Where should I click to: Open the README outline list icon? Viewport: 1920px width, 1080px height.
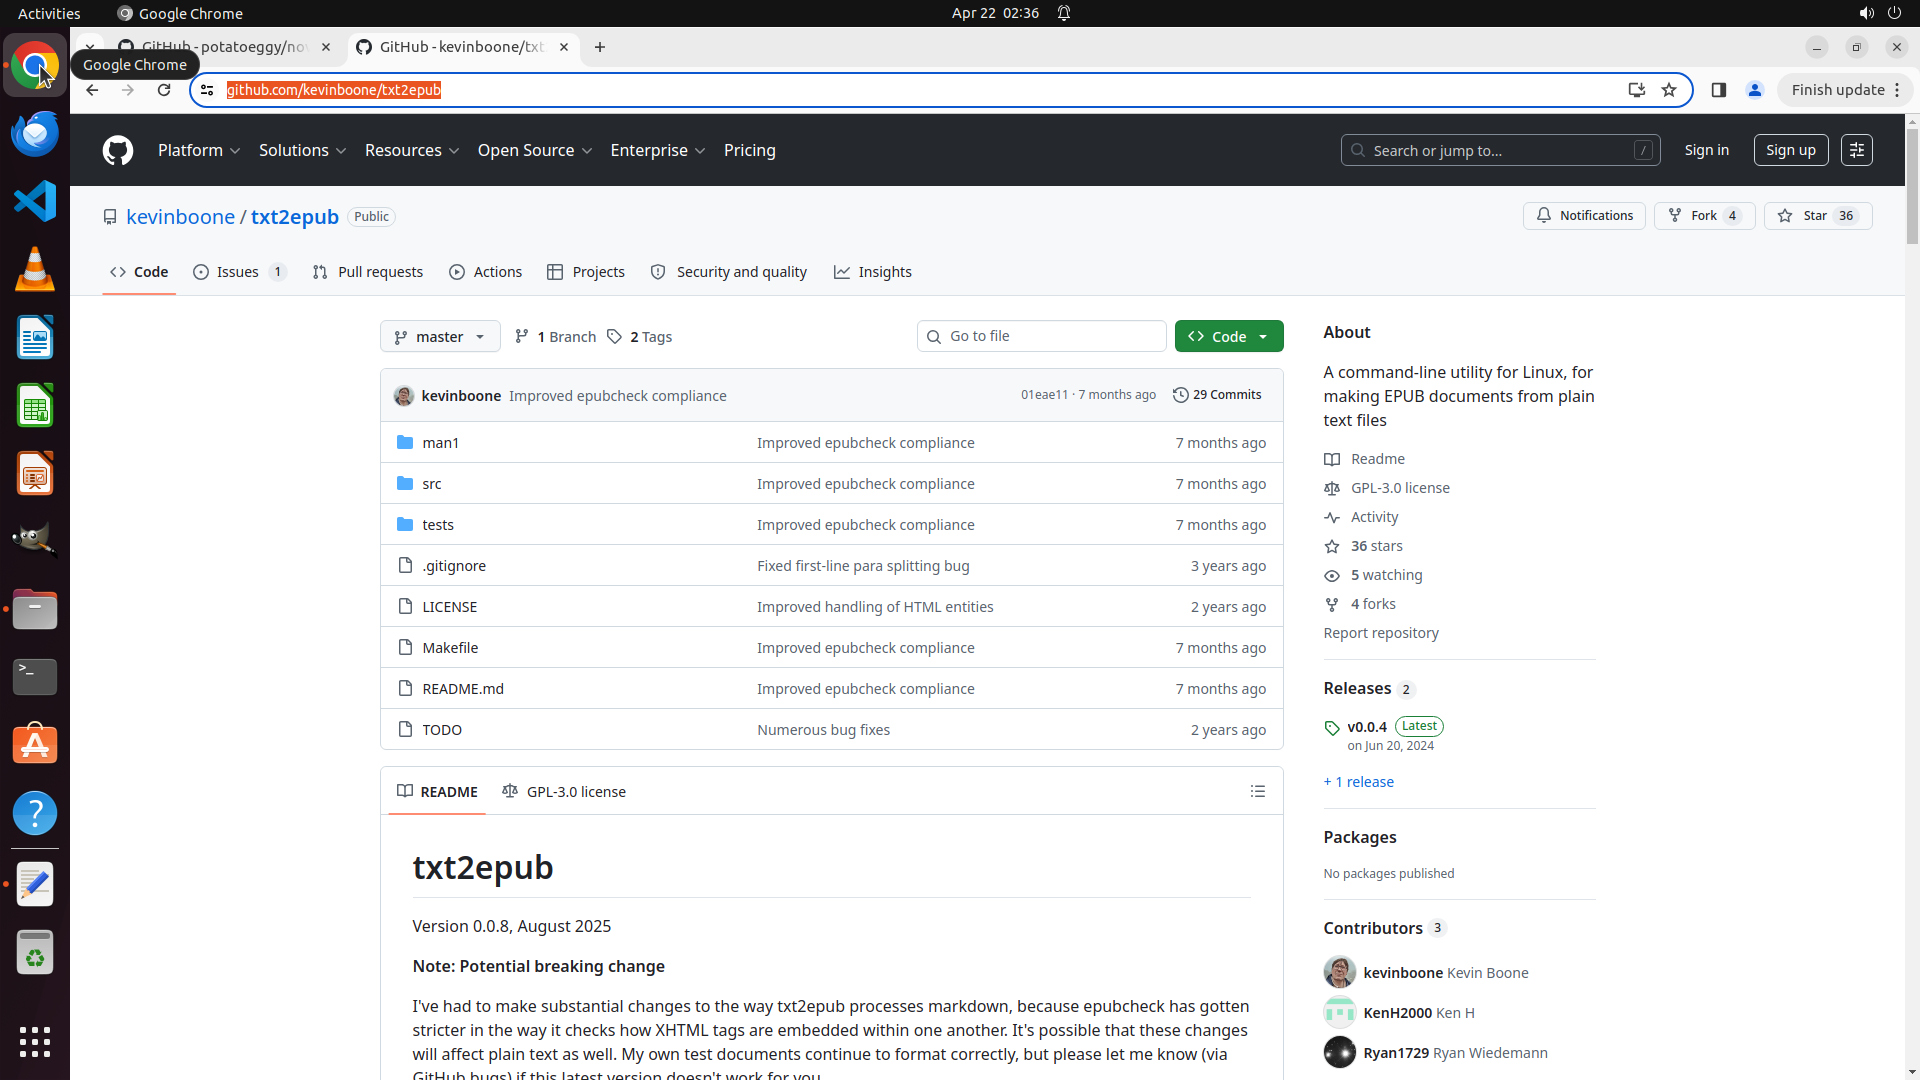[x=1258, y=792]
